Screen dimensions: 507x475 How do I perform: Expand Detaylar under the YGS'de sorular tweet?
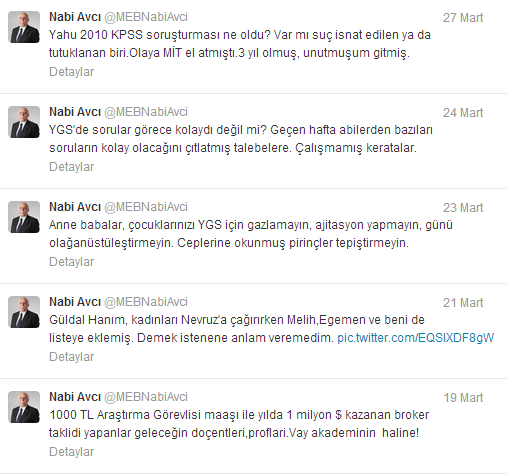tap(72, 167)
